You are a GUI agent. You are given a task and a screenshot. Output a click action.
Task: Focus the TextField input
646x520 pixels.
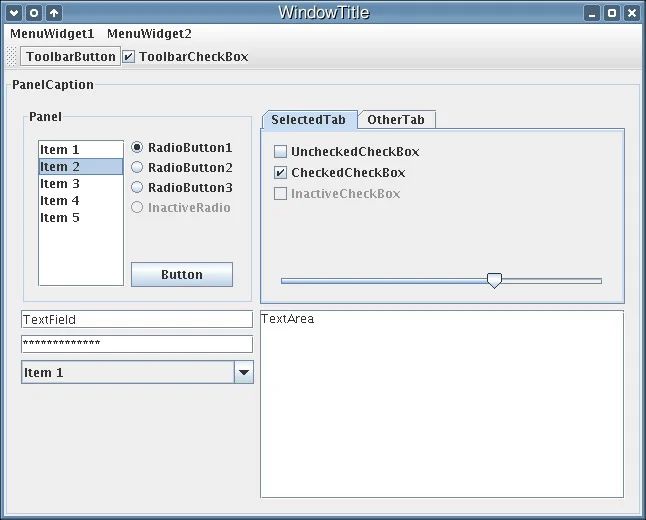pos(137,319)
